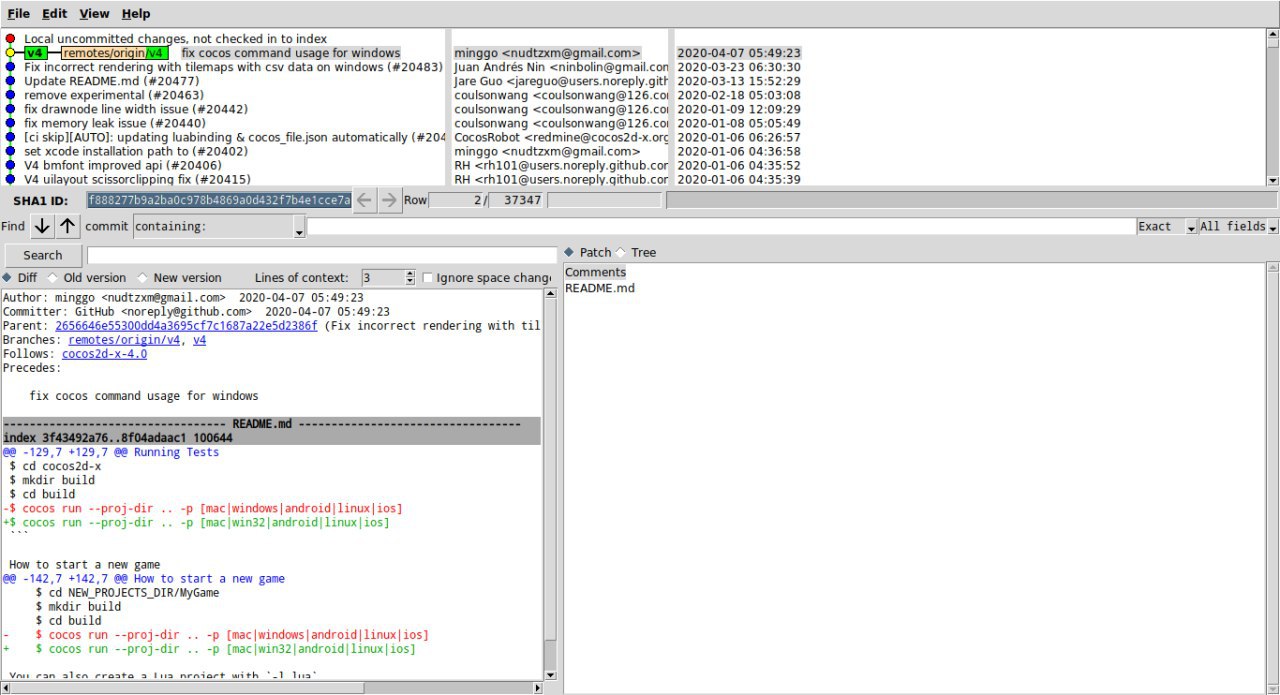Viewport: 1280px width, 695px height.
Task: Click the CocosRobot author entry
Action: (561, 137)
